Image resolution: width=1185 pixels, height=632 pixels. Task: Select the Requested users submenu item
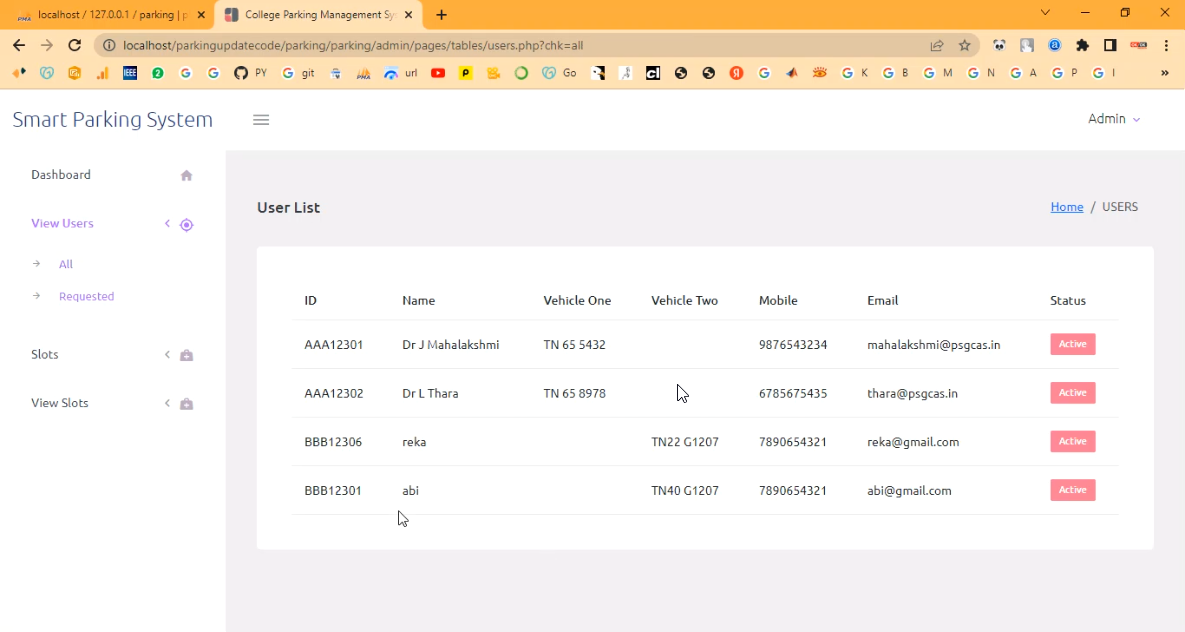(x=86, y=296)
